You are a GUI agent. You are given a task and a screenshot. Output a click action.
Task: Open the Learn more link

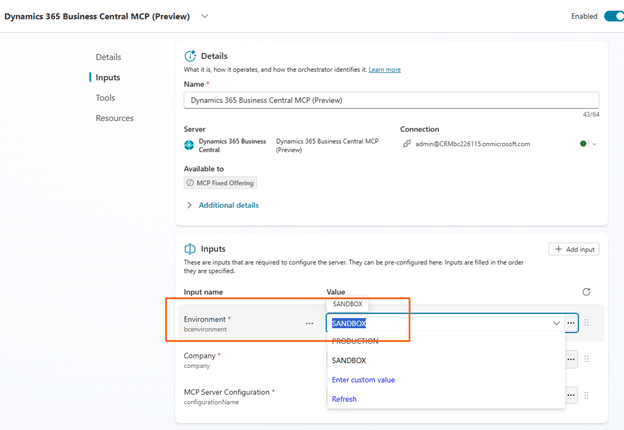coord(384,70)
